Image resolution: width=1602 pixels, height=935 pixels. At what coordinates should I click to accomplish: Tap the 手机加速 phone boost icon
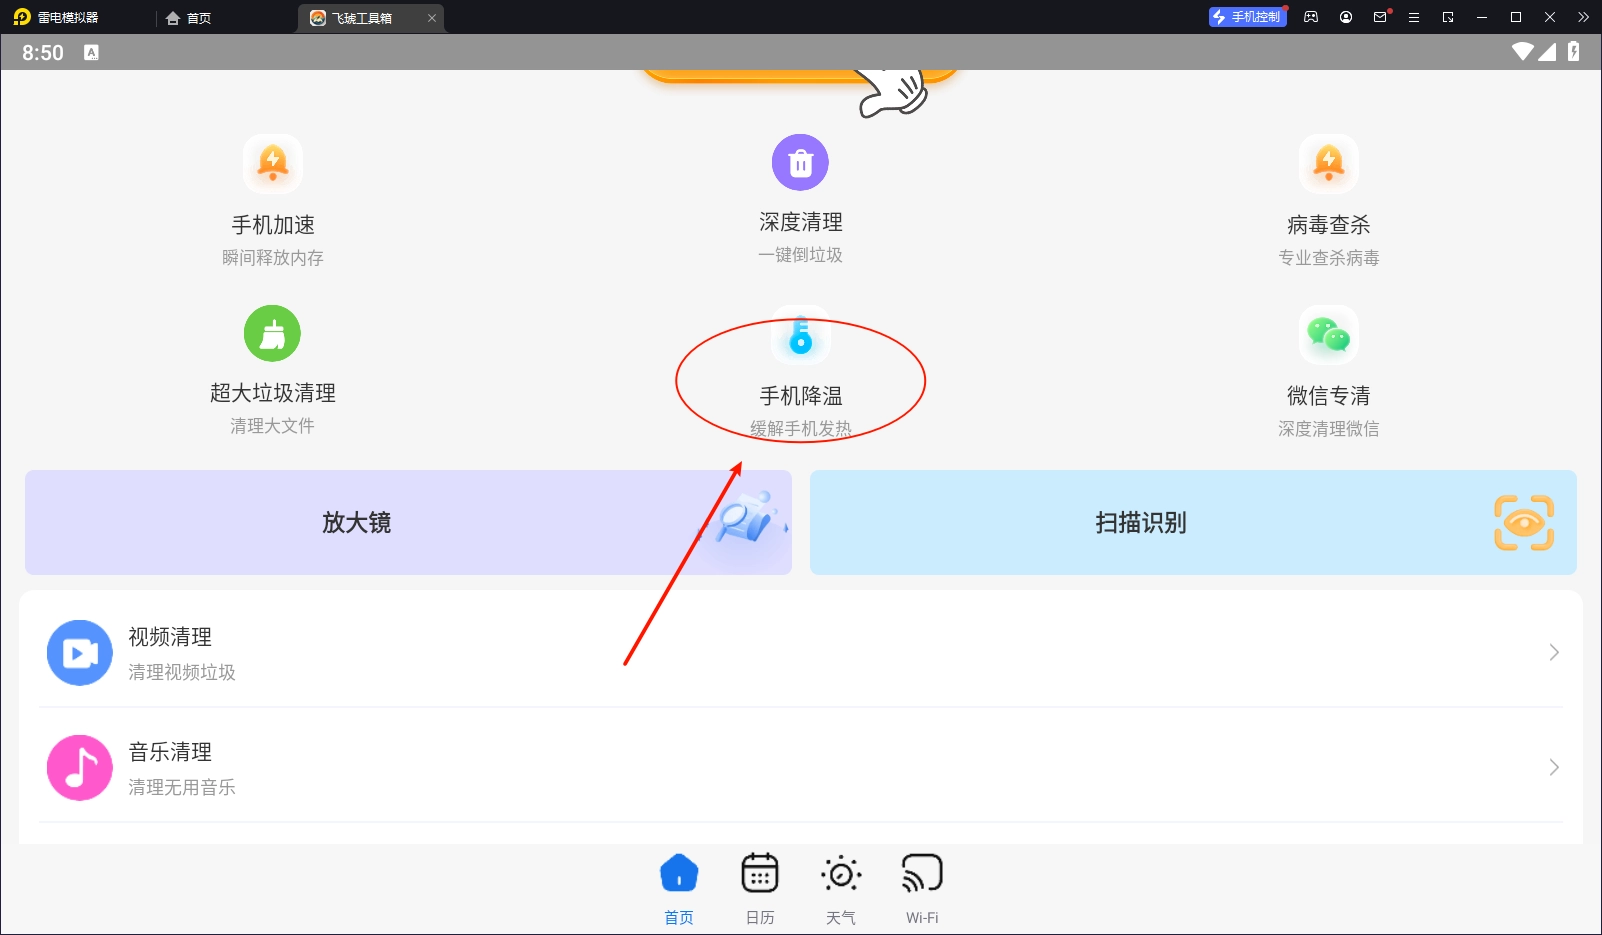coord(272,163)
